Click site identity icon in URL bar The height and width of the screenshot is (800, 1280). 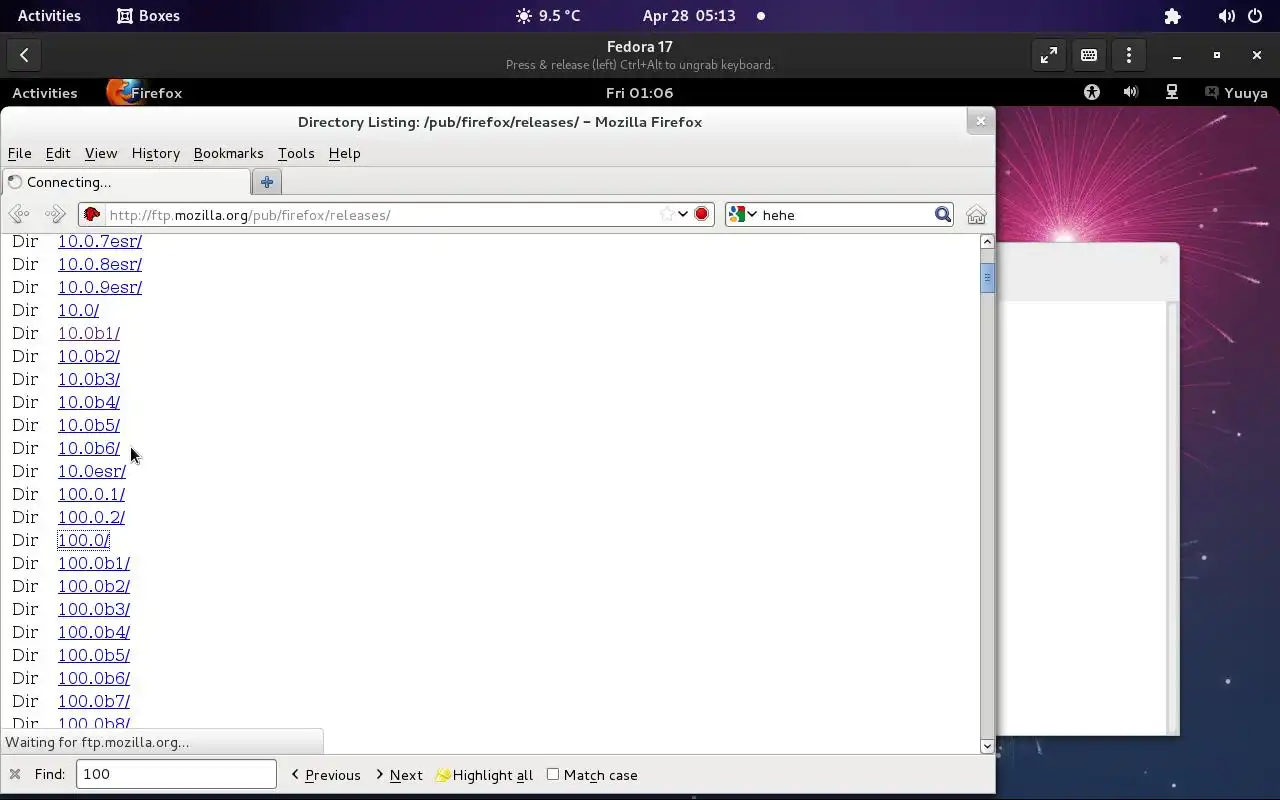pos(92,215)
